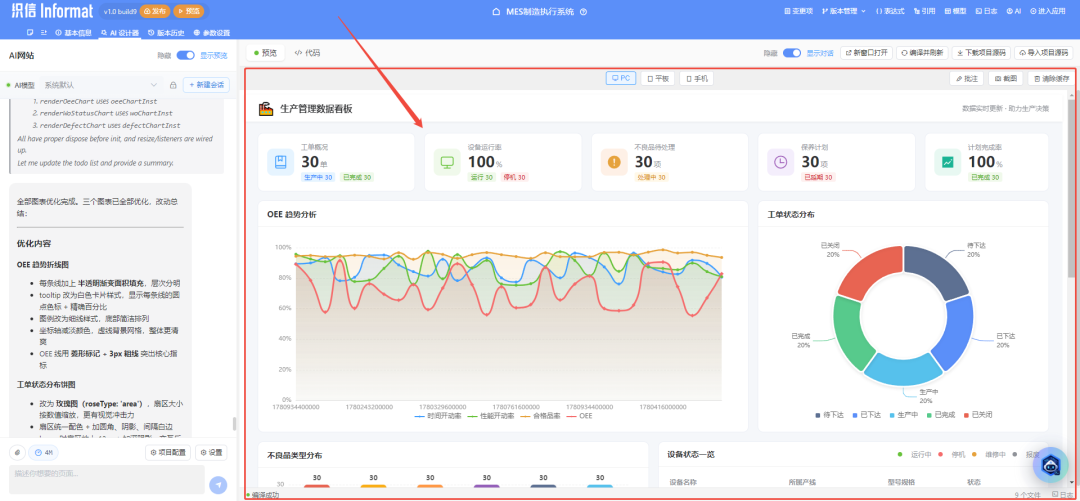Click the list-collapse icon next to 基本信息
This screenshot has height=501, width=1080.
click(x=44, y=33)
